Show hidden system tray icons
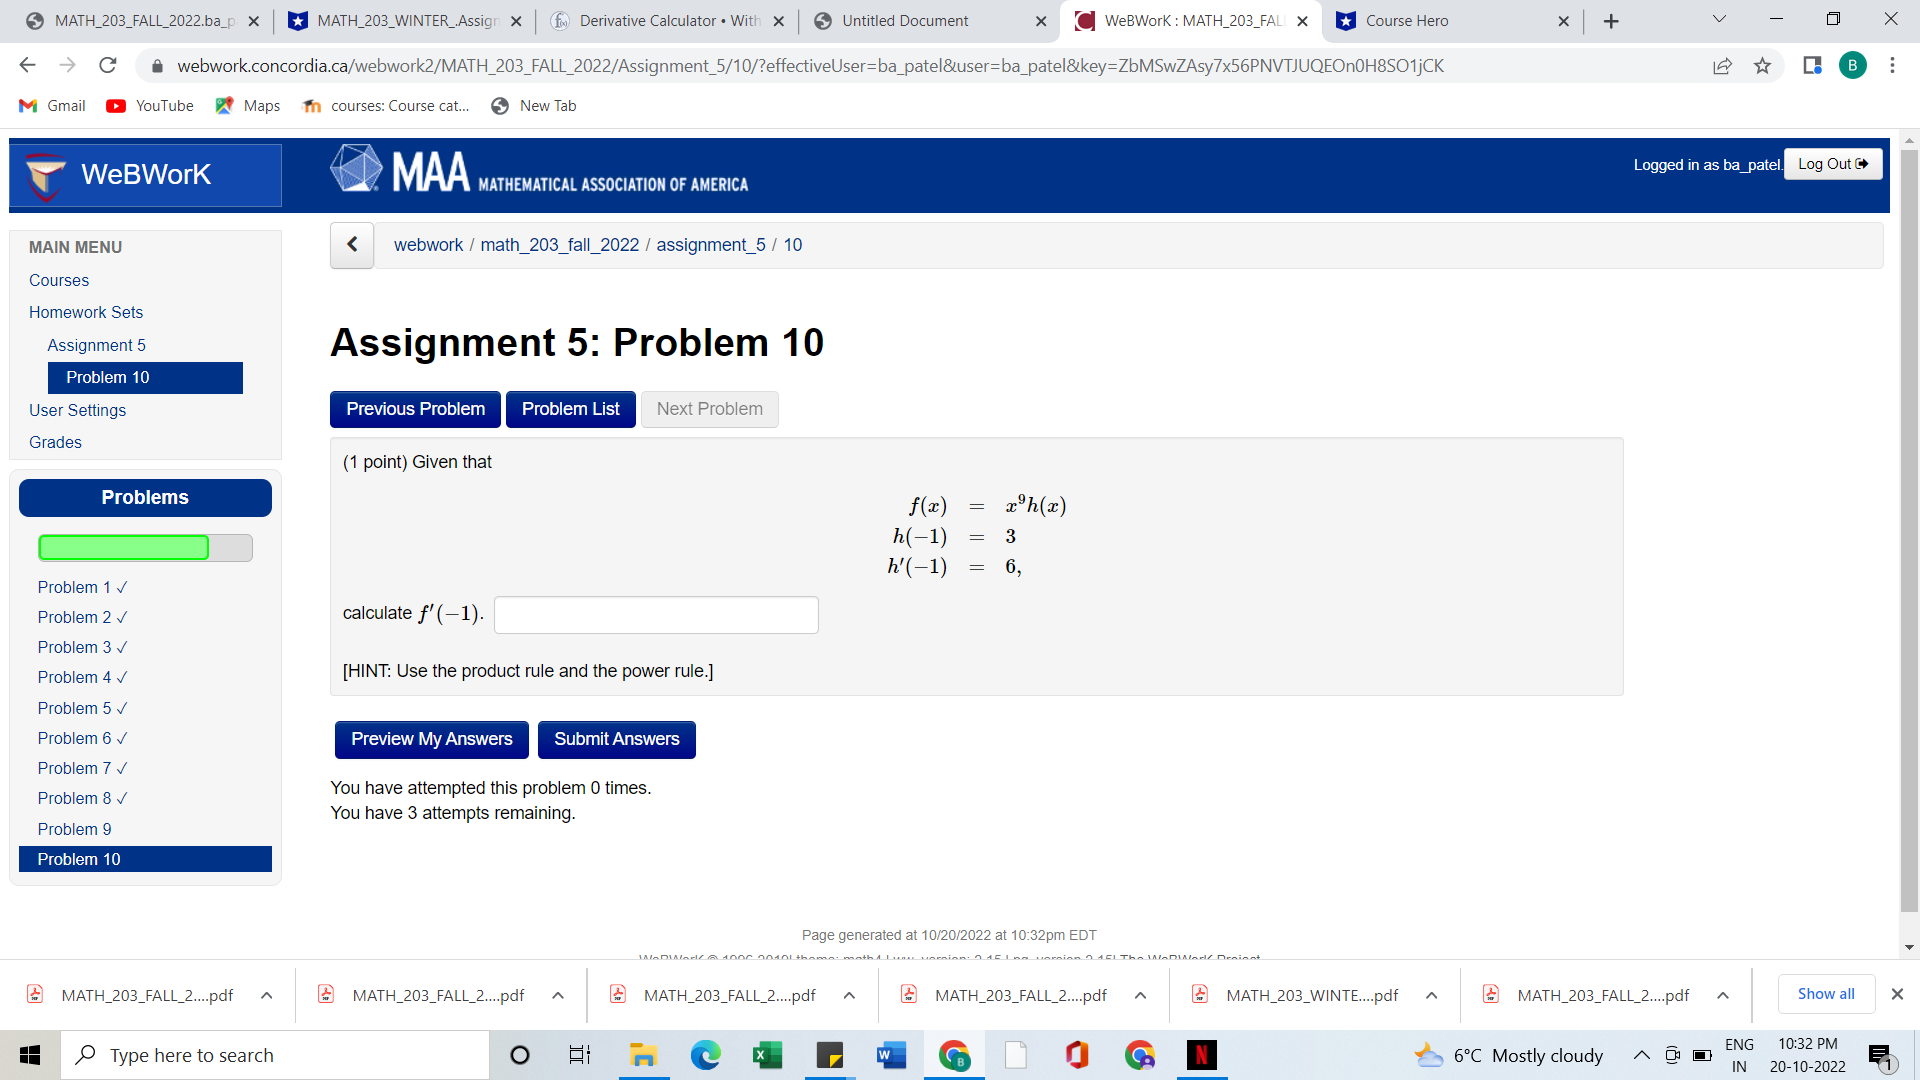This screenshot has height=1080, width=1920. 1641,1055
